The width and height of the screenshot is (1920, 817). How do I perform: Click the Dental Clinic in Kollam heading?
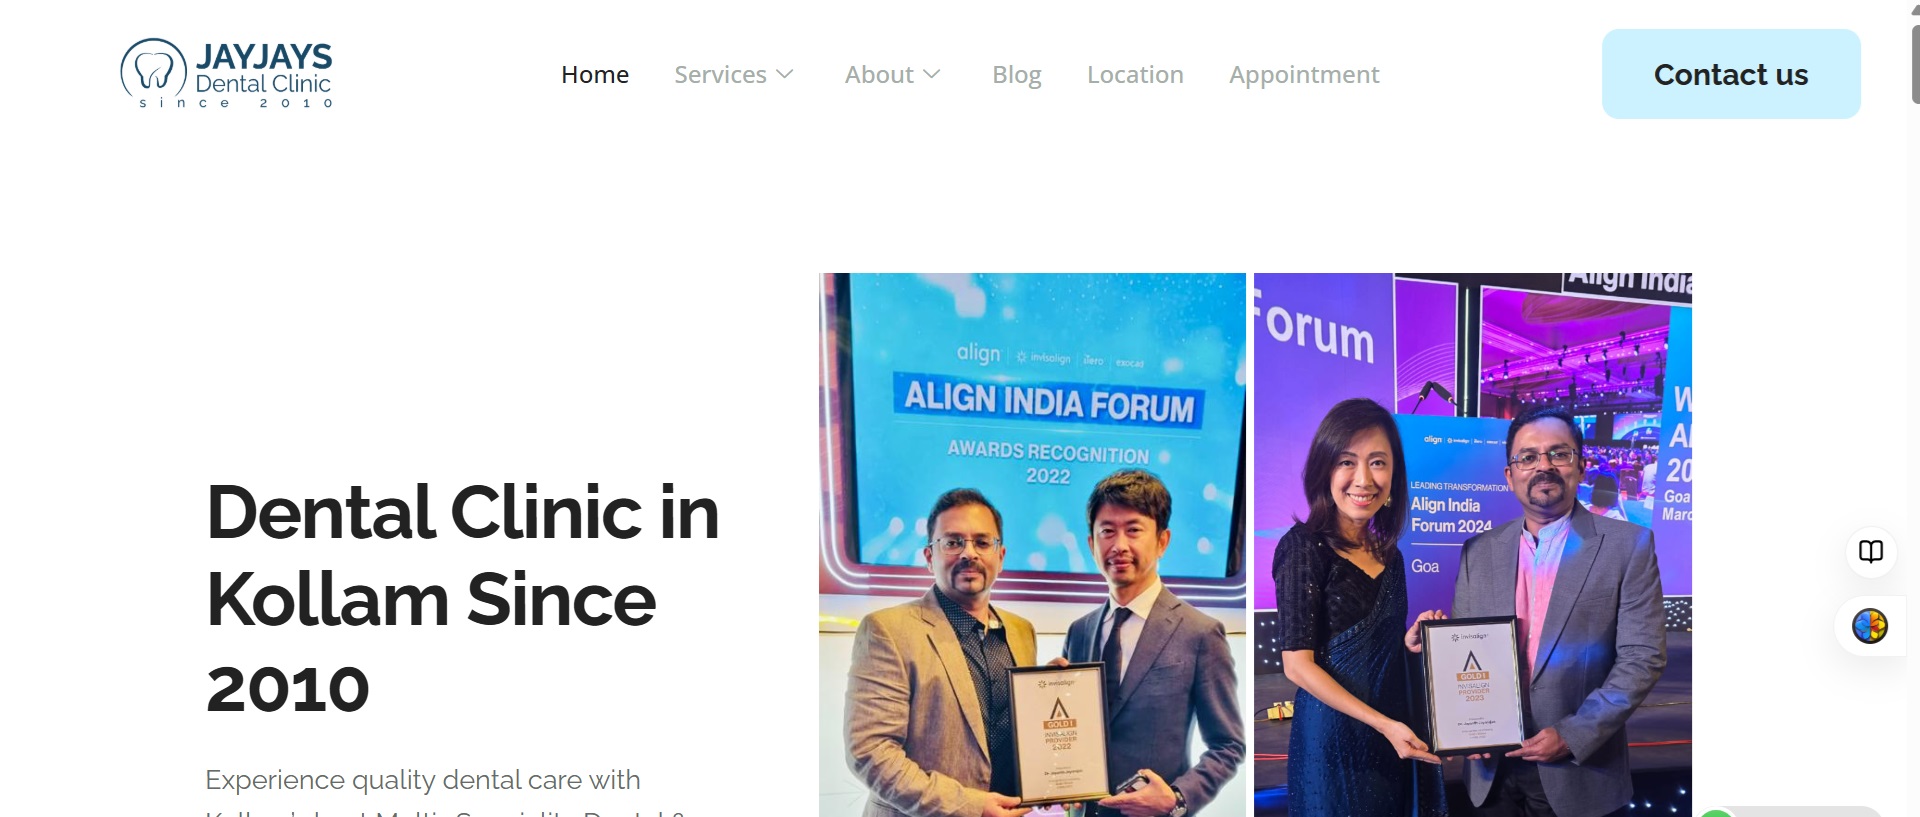pyautogui.click(x=462, y=599)
